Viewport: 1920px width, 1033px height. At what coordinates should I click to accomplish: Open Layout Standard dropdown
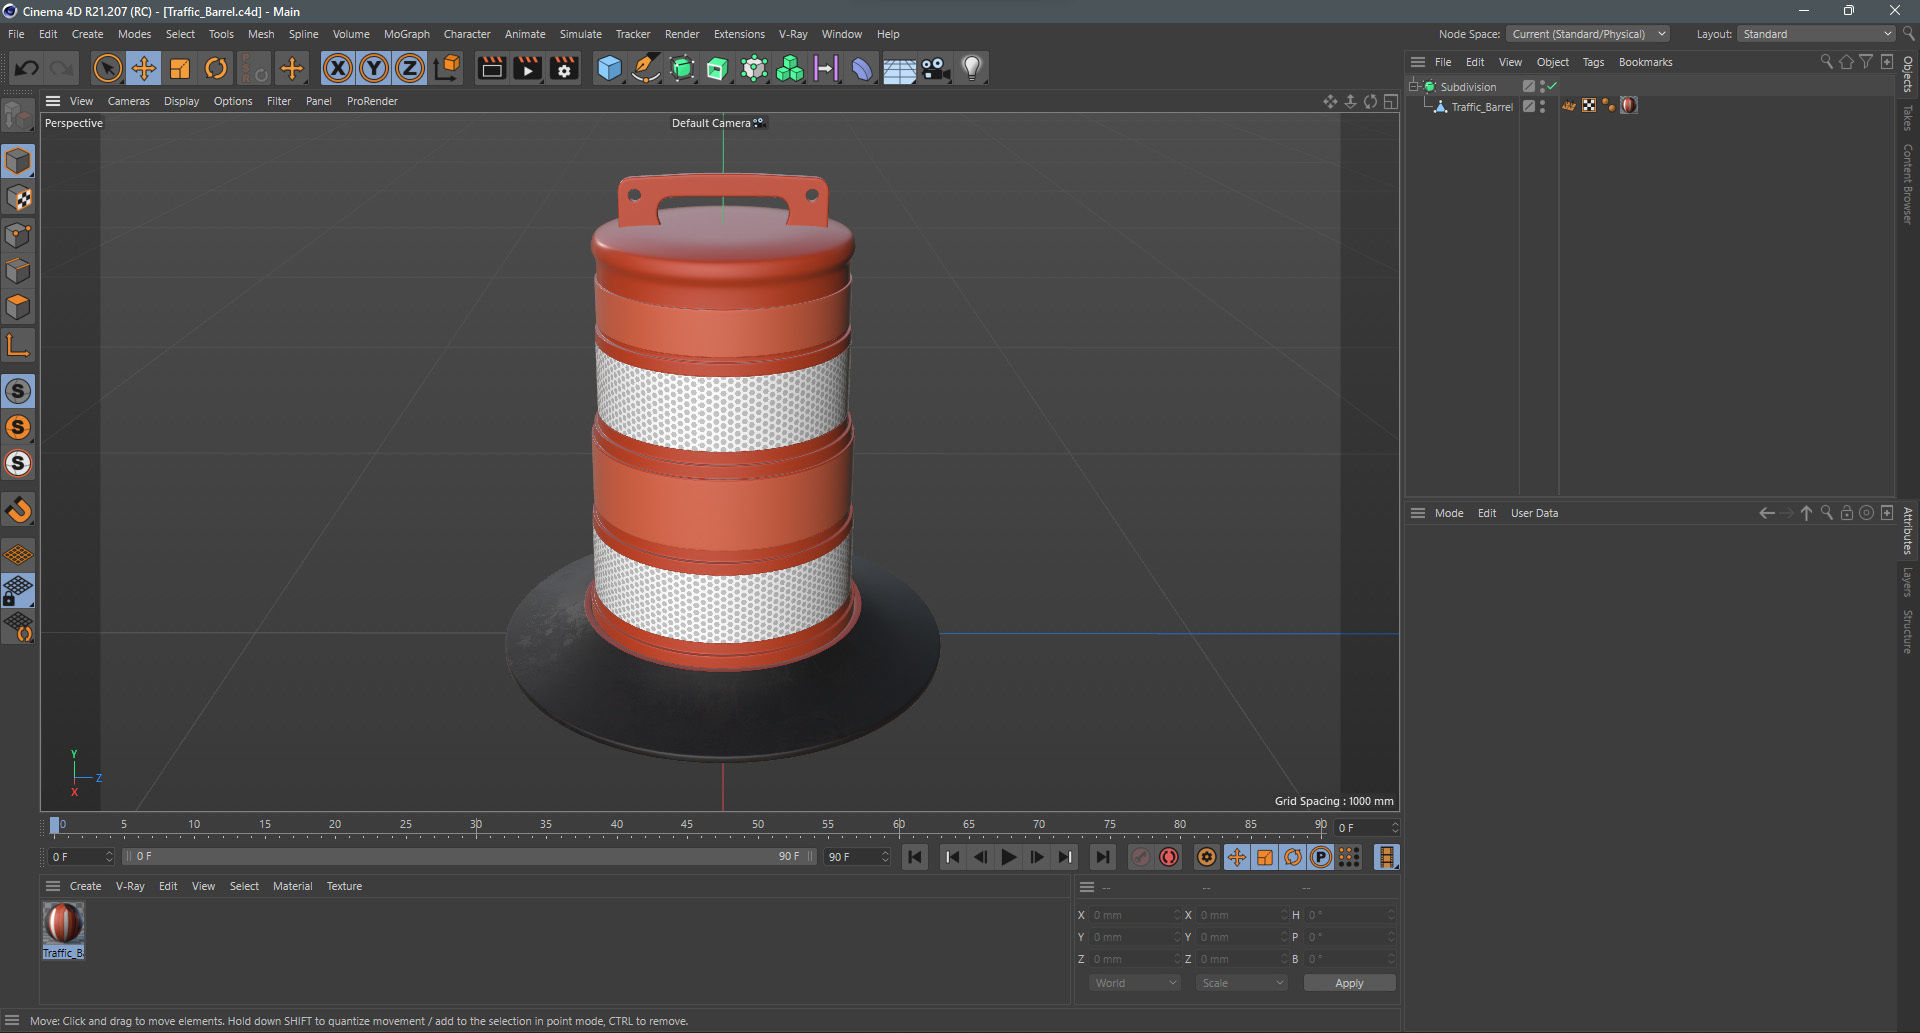point(1816,34)
